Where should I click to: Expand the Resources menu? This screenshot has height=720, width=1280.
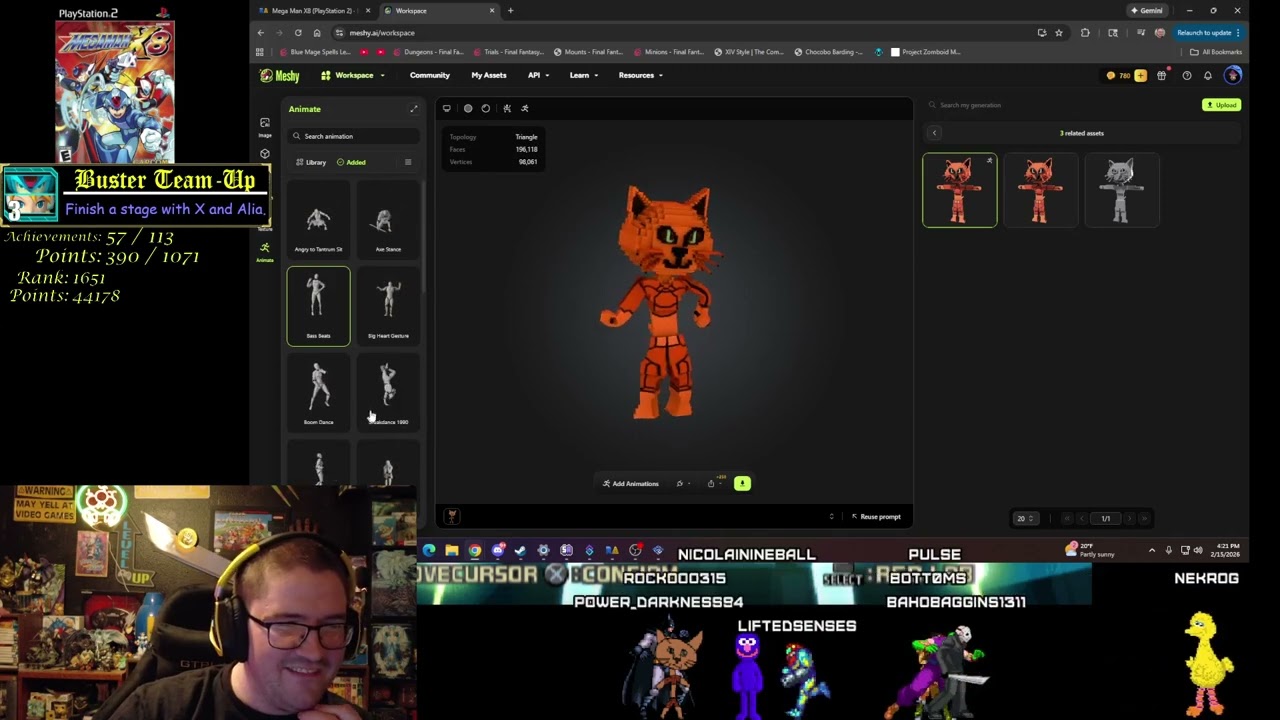point(641,75)
